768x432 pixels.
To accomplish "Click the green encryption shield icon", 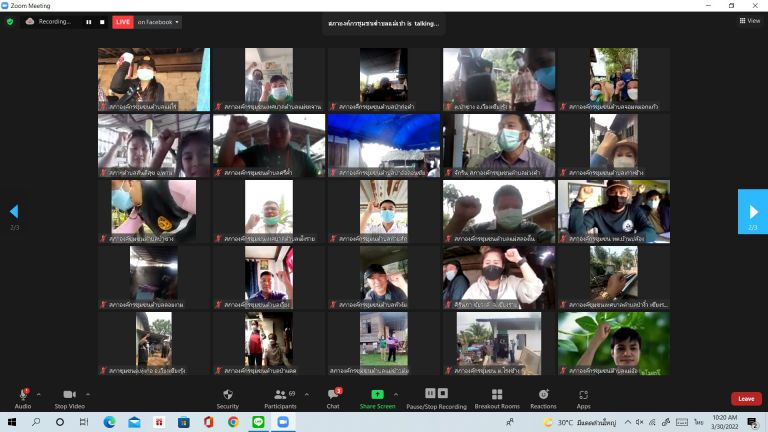I will (x=10, y=22).
